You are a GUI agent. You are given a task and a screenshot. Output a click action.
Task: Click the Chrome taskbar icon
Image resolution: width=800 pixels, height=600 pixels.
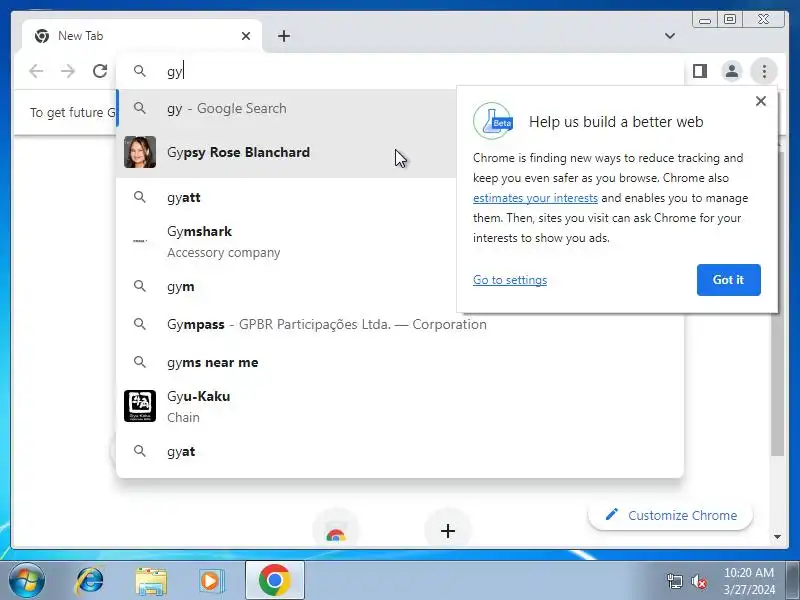coord(275,580)
